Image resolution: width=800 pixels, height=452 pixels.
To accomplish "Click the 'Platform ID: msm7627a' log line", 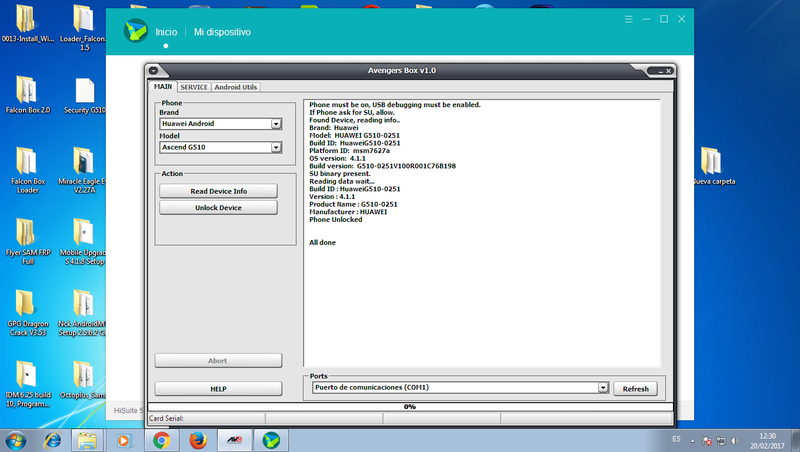I will pyautogui.click(x=349, y=151).
